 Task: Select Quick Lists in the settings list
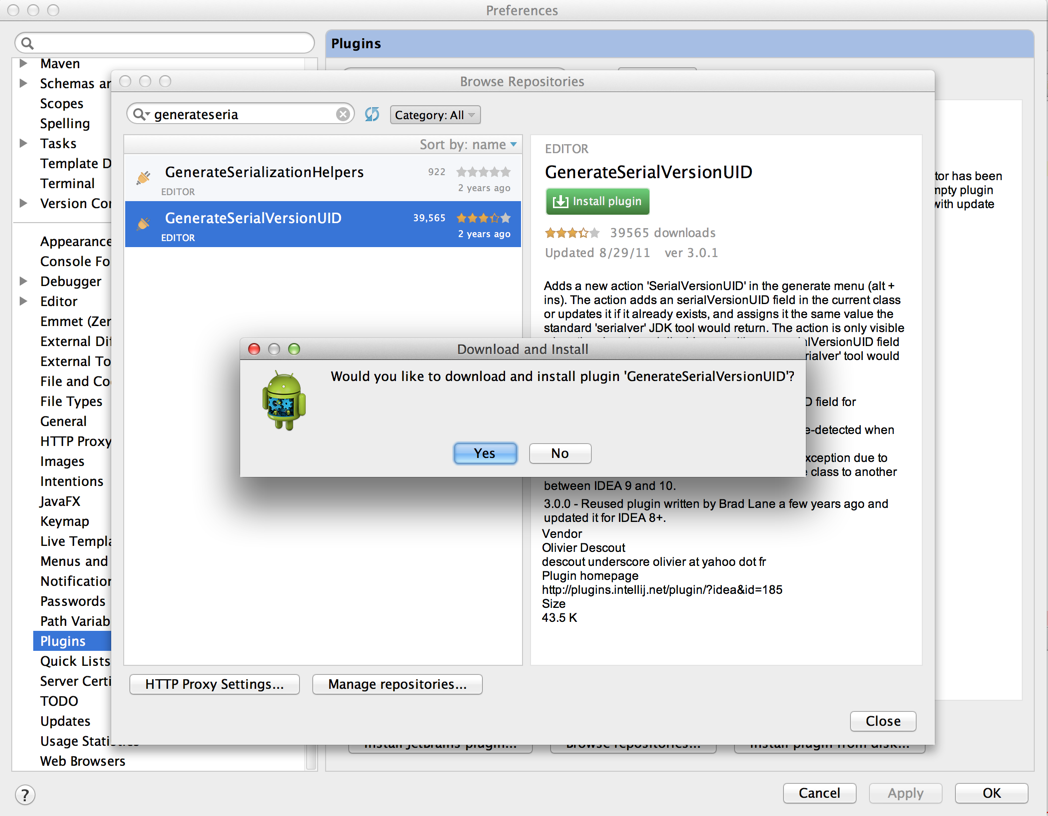pos(75,661)
